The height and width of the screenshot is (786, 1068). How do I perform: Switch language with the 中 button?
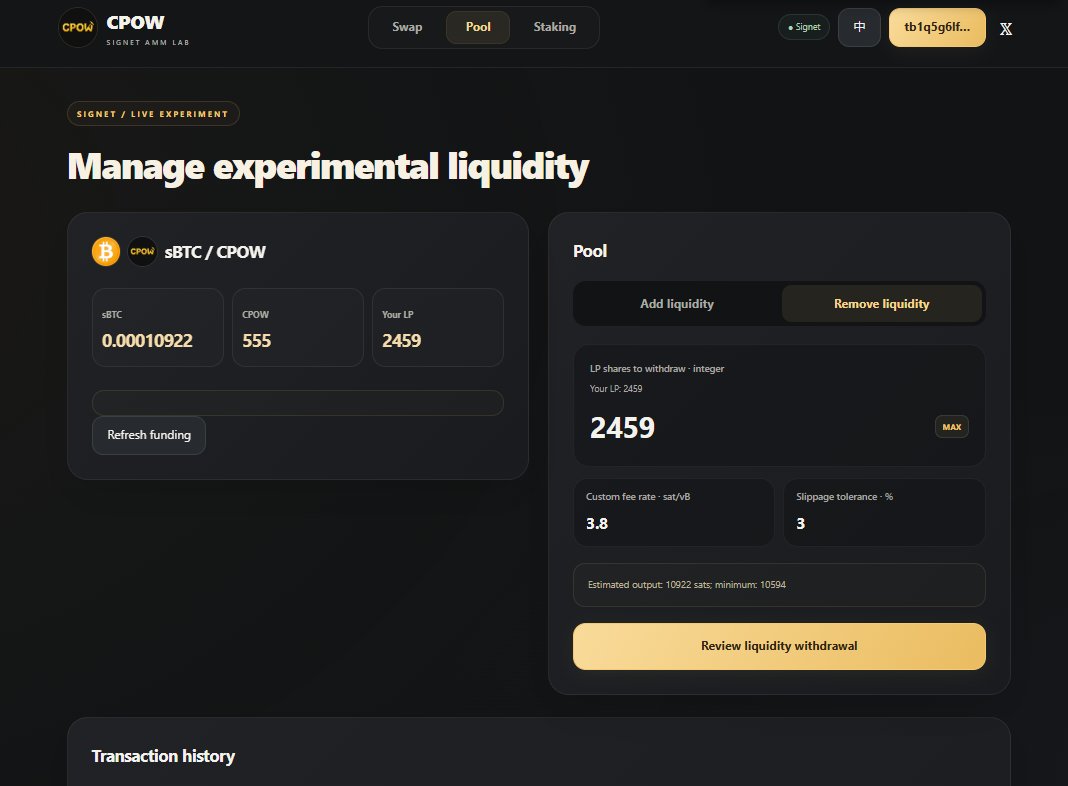[859, 27]
